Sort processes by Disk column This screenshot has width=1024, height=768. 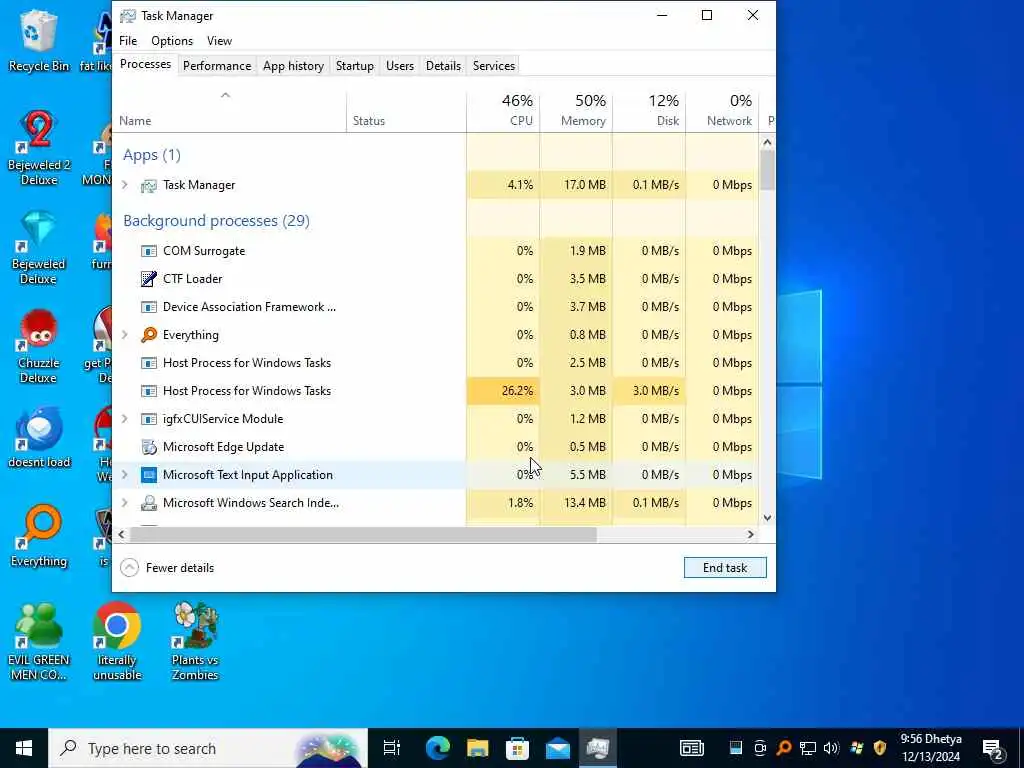pyautogui.click(x=650, y=110)
